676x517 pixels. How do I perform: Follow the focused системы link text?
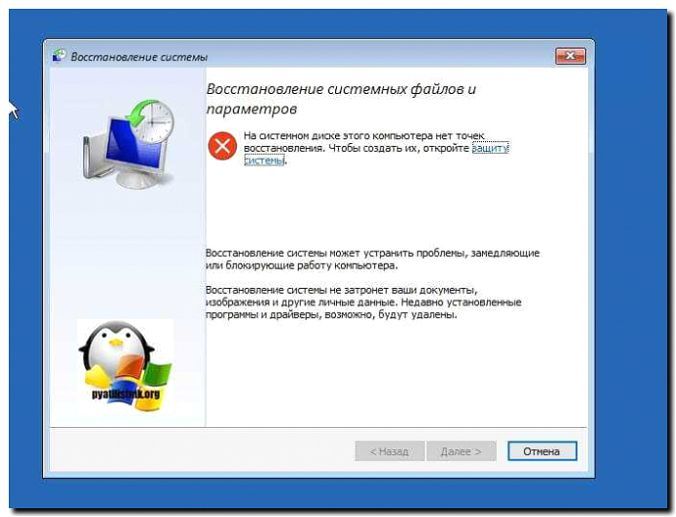pos(264,160)
